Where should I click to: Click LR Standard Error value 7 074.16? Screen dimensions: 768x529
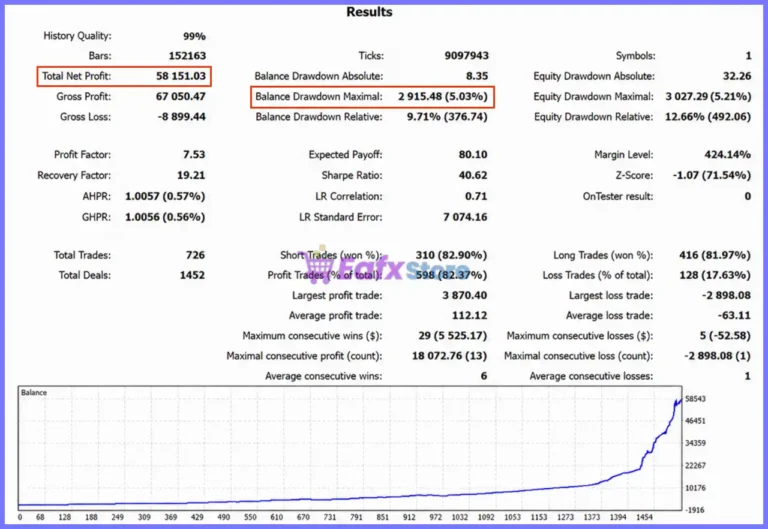coord(465,217)
